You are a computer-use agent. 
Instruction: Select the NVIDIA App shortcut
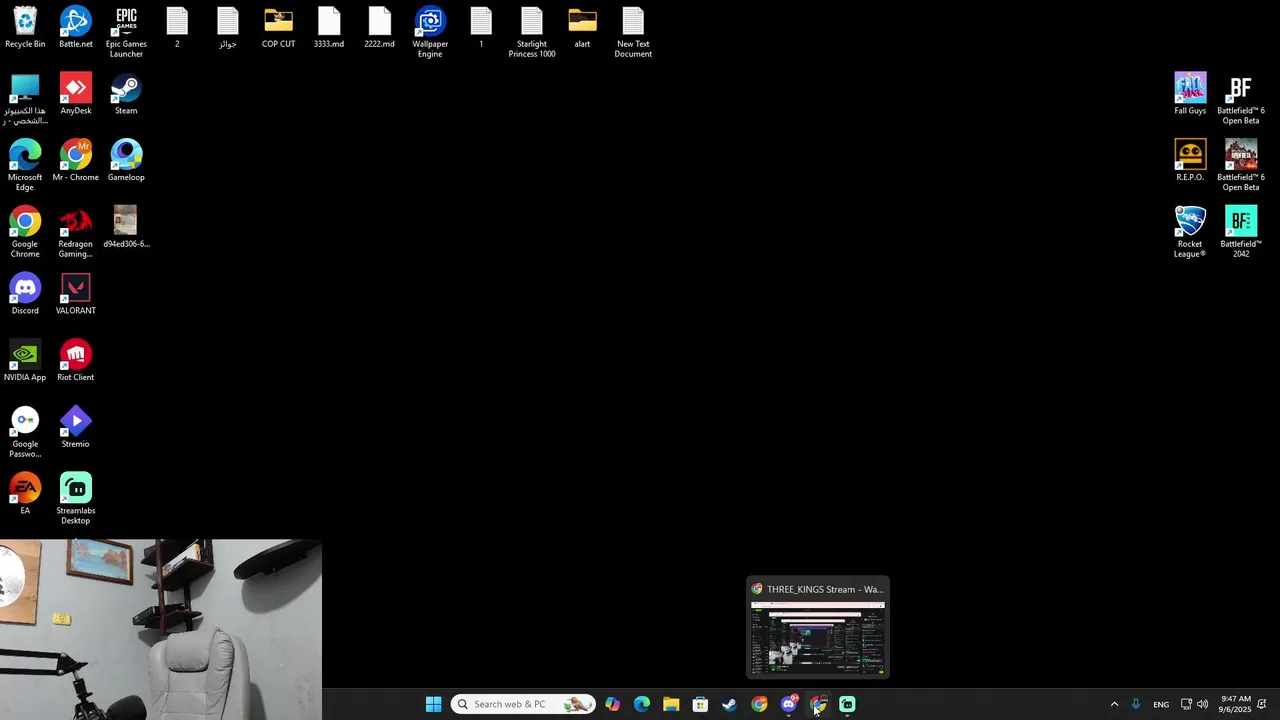tap(25, 361)
